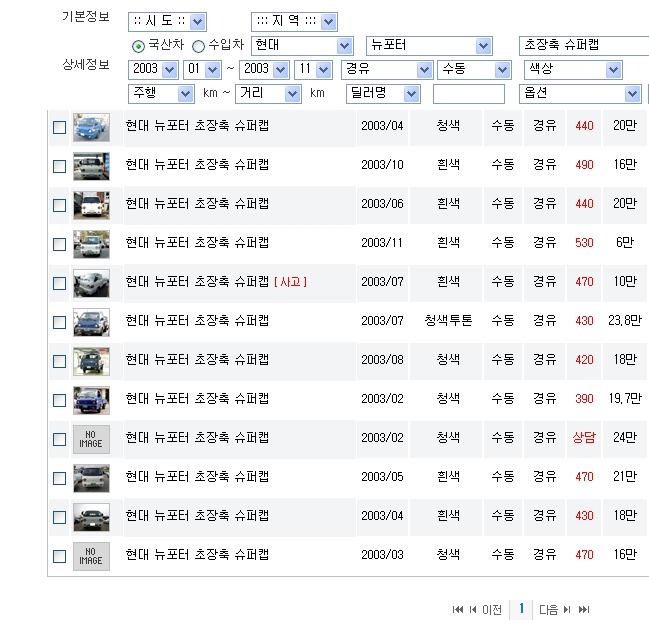
Task: Open thumbnail of the 청색투톤 listing
Action: coord(91,322)
